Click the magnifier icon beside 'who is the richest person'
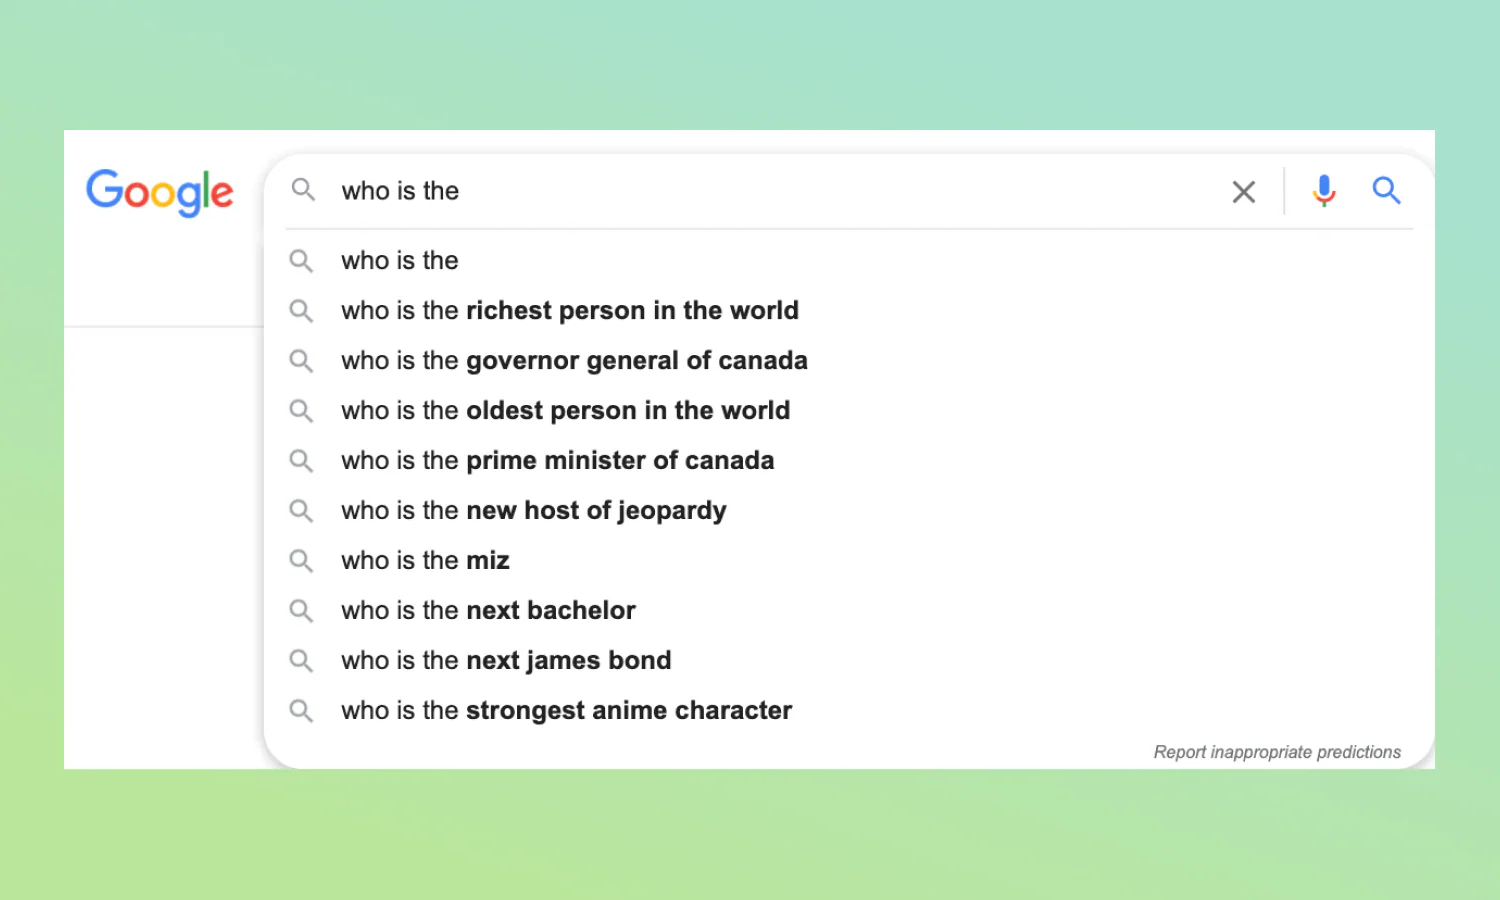This screenshot has height=900, width=1500. coord(301,310)
